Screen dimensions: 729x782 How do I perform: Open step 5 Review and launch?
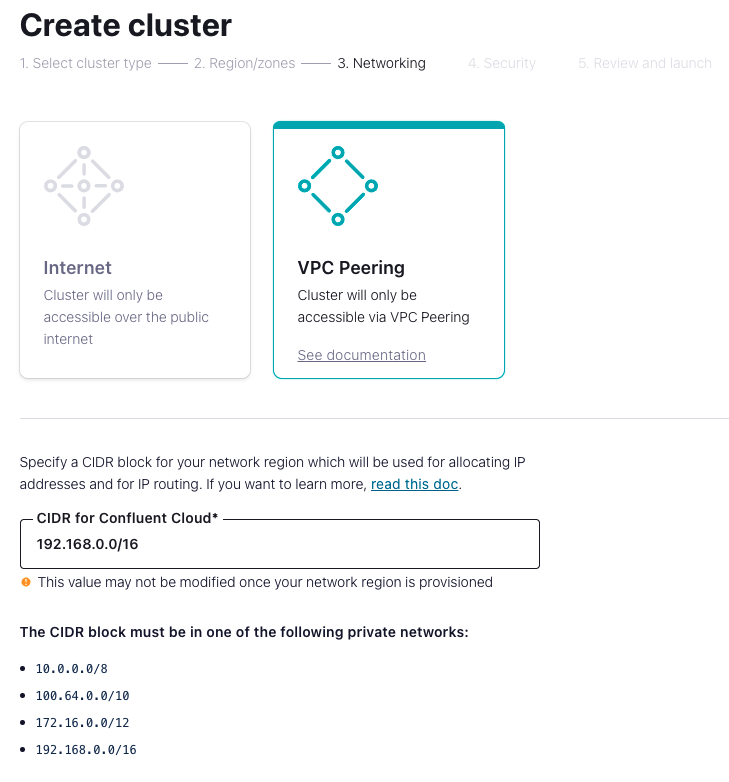645,63
